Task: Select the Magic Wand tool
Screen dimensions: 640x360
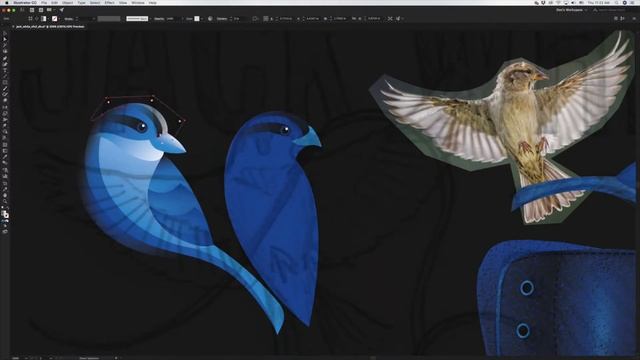Action: click(5, 45)
